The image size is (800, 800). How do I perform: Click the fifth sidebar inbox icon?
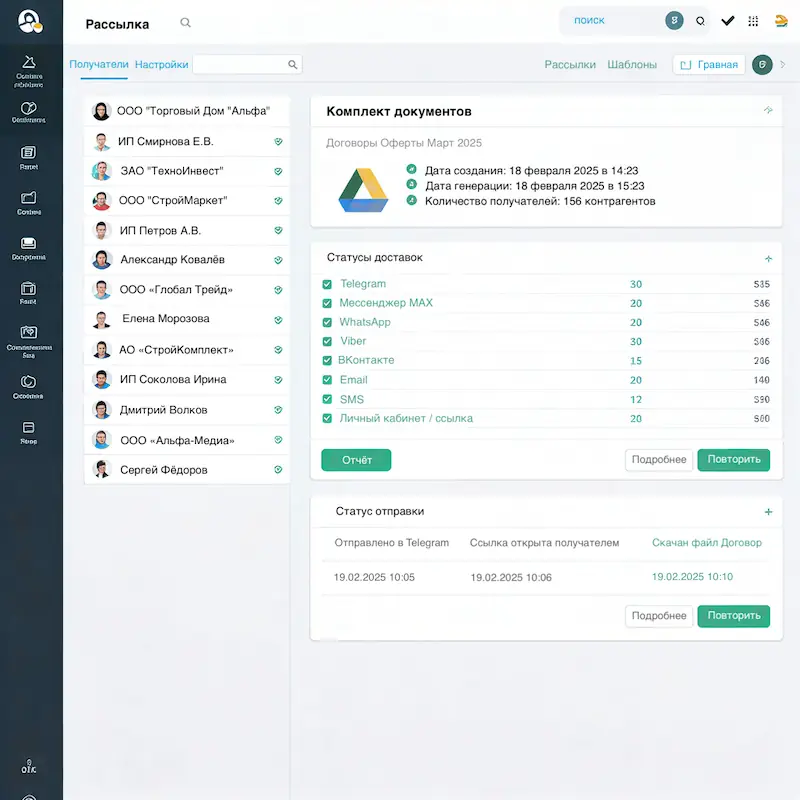[29, 243]
